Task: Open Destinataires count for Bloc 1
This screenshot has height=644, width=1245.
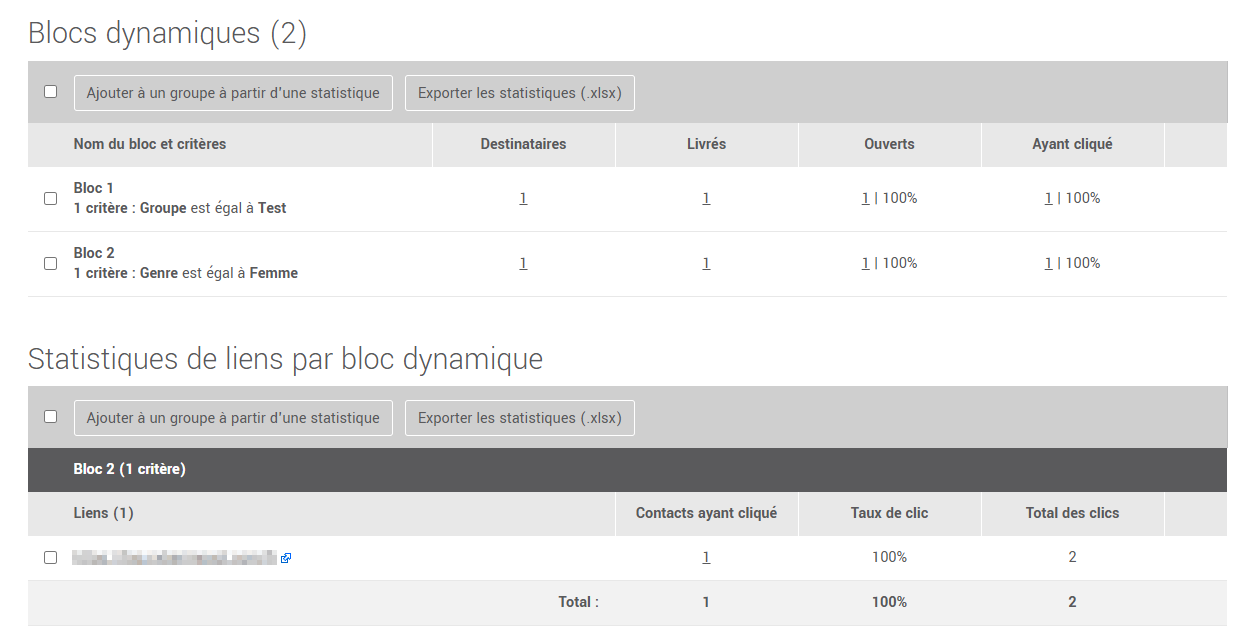Action: [x=523, y=197]
